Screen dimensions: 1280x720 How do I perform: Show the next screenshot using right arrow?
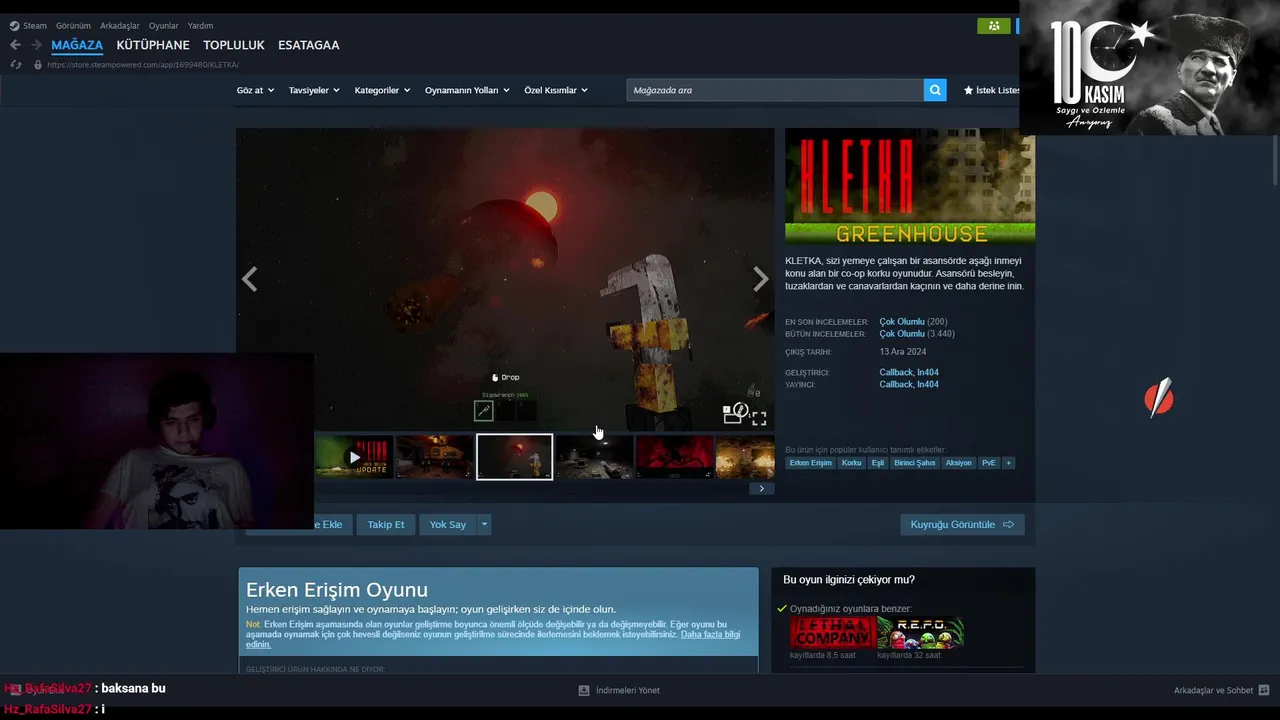(761, 280)
